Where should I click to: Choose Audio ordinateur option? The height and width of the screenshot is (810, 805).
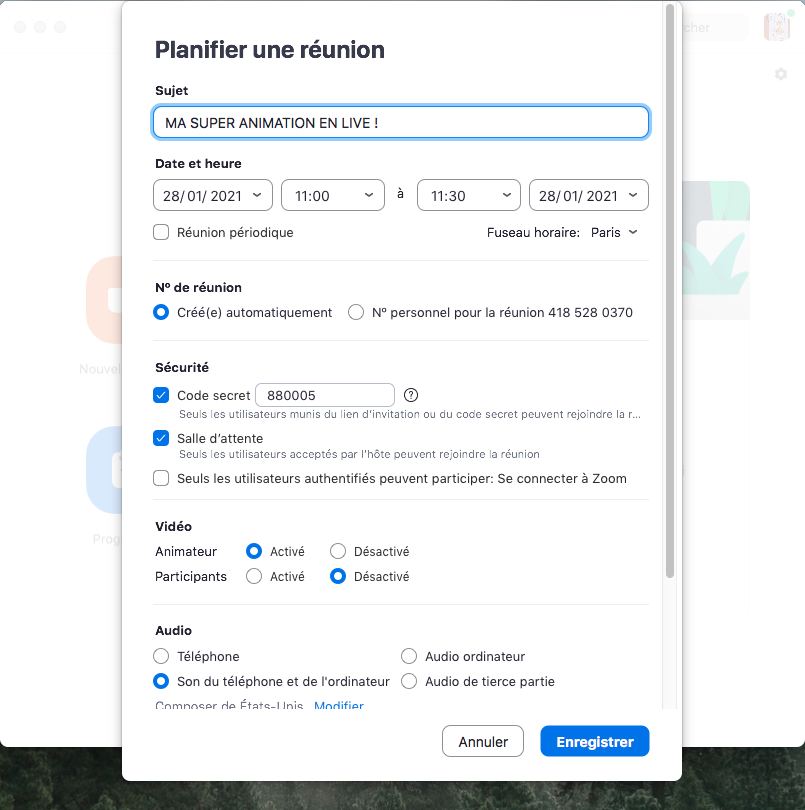409,656
